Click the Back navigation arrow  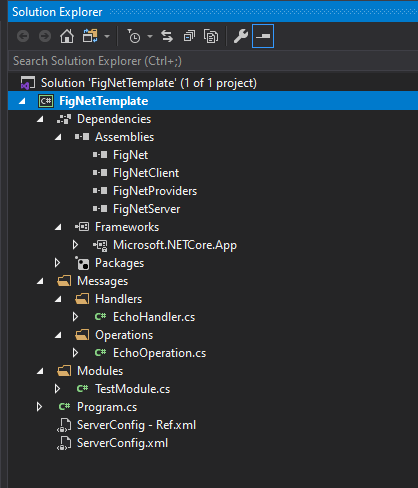(23, 36)
